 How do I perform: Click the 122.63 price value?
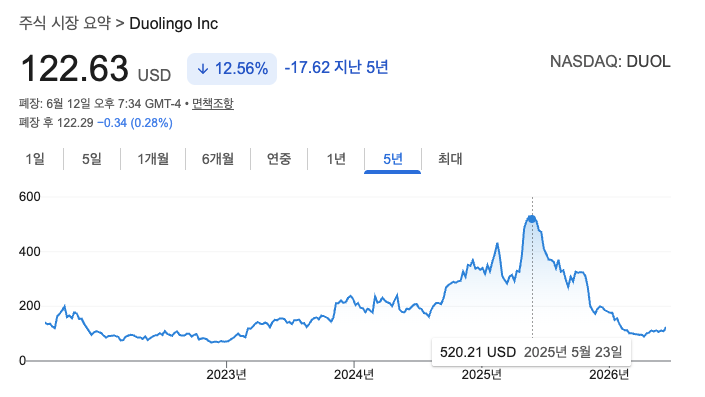(75, 68)
